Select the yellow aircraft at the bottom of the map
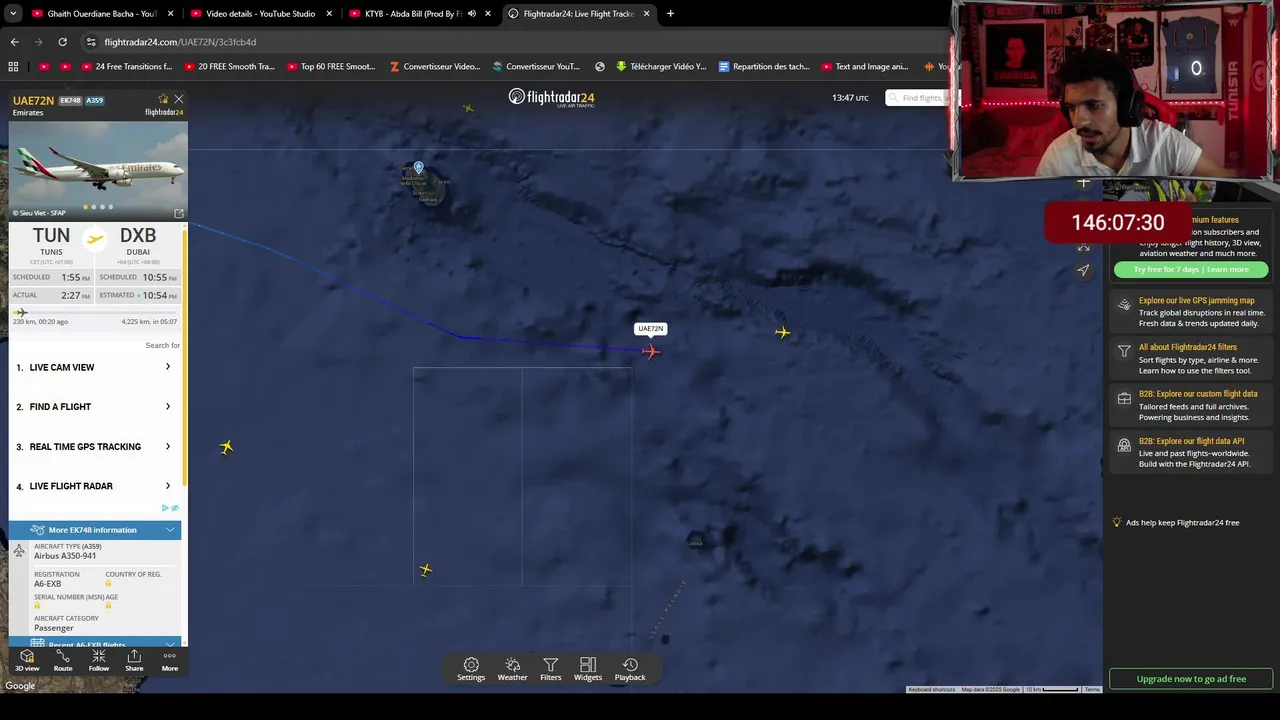 425,570
